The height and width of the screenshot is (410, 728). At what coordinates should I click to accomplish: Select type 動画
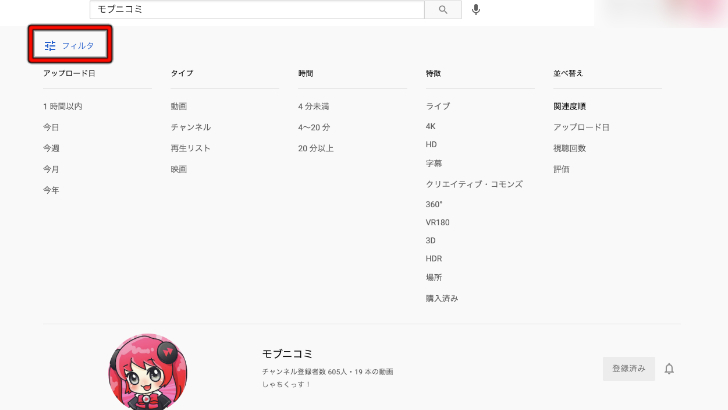pyautogui.click(x=179, y=106)
